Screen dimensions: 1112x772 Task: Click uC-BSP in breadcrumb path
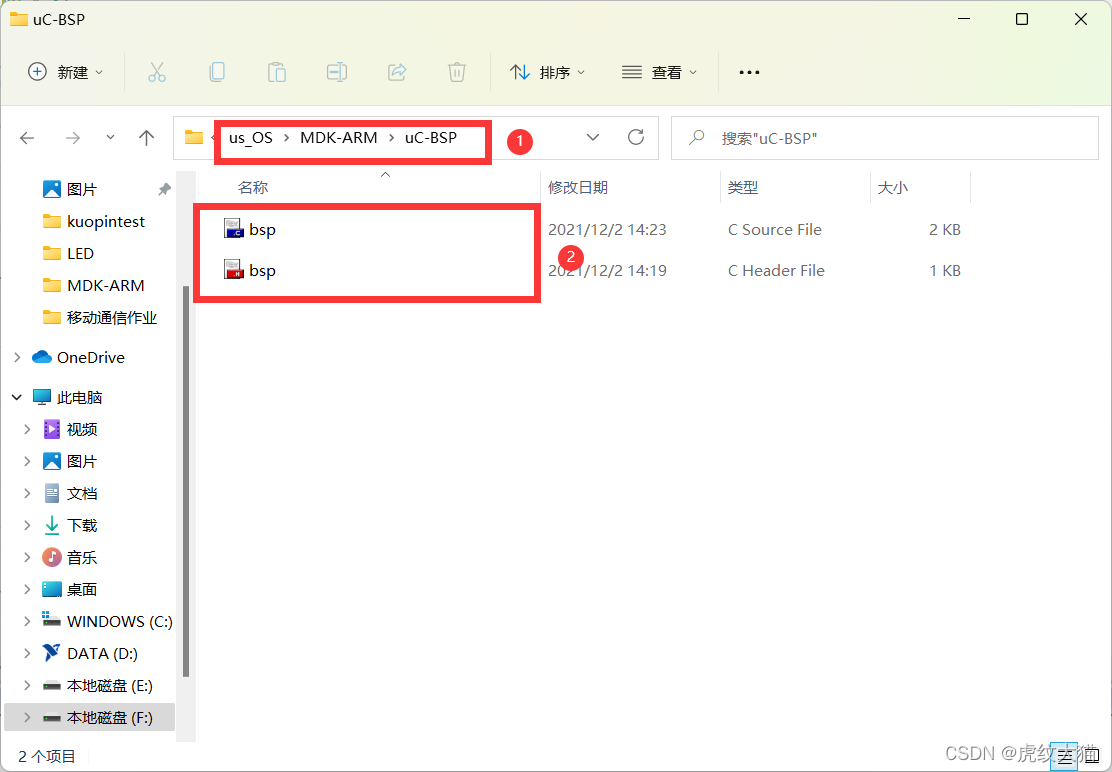point(430,138)
